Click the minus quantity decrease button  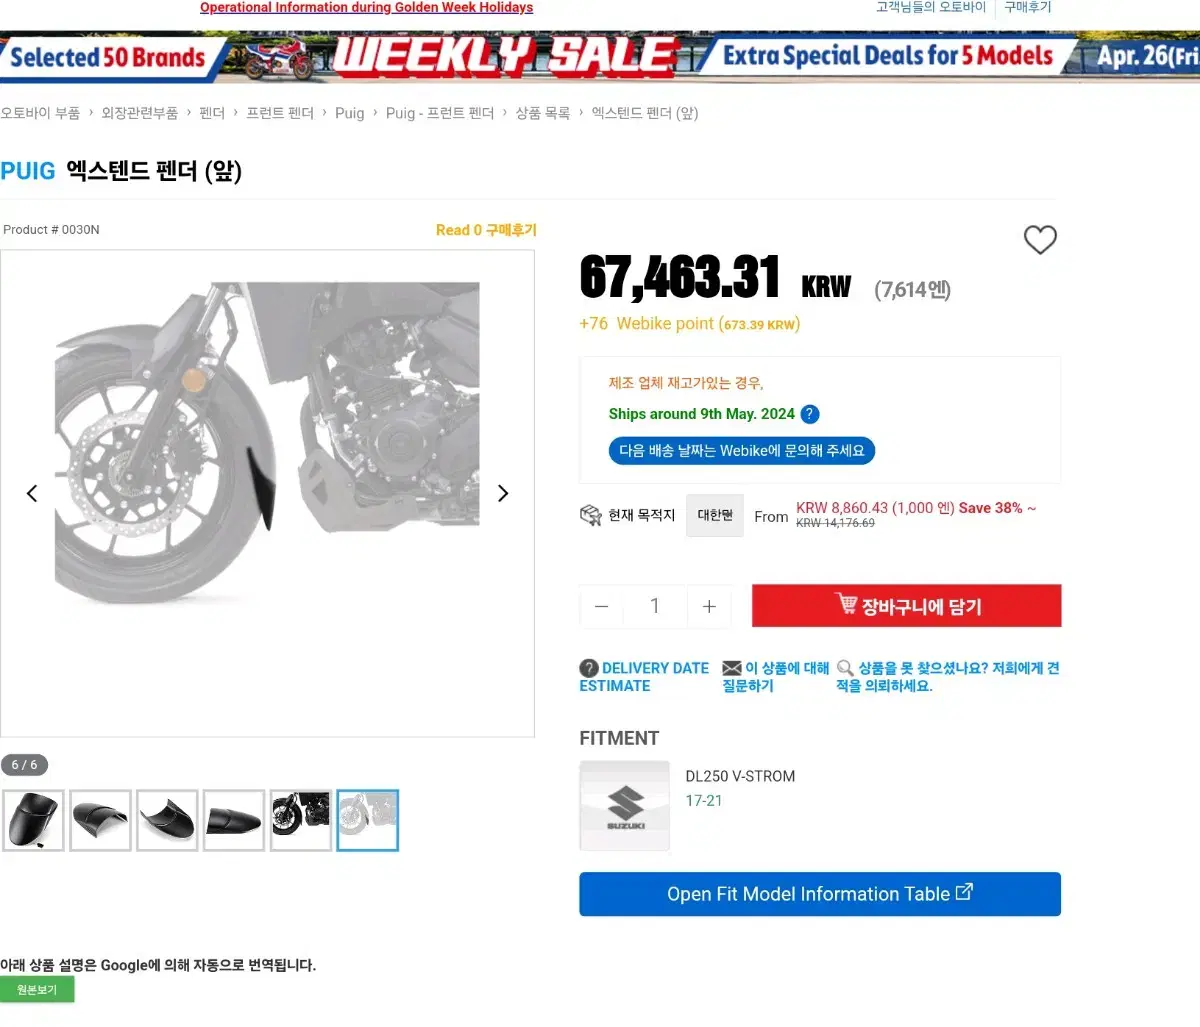[601, 606]
